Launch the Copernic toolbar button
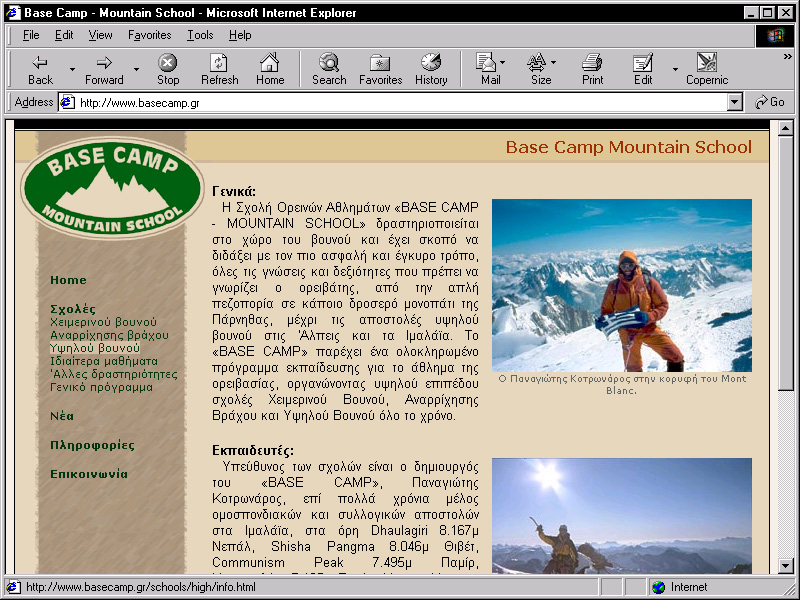The image size is (800, 600). click(x=707, y=69)
